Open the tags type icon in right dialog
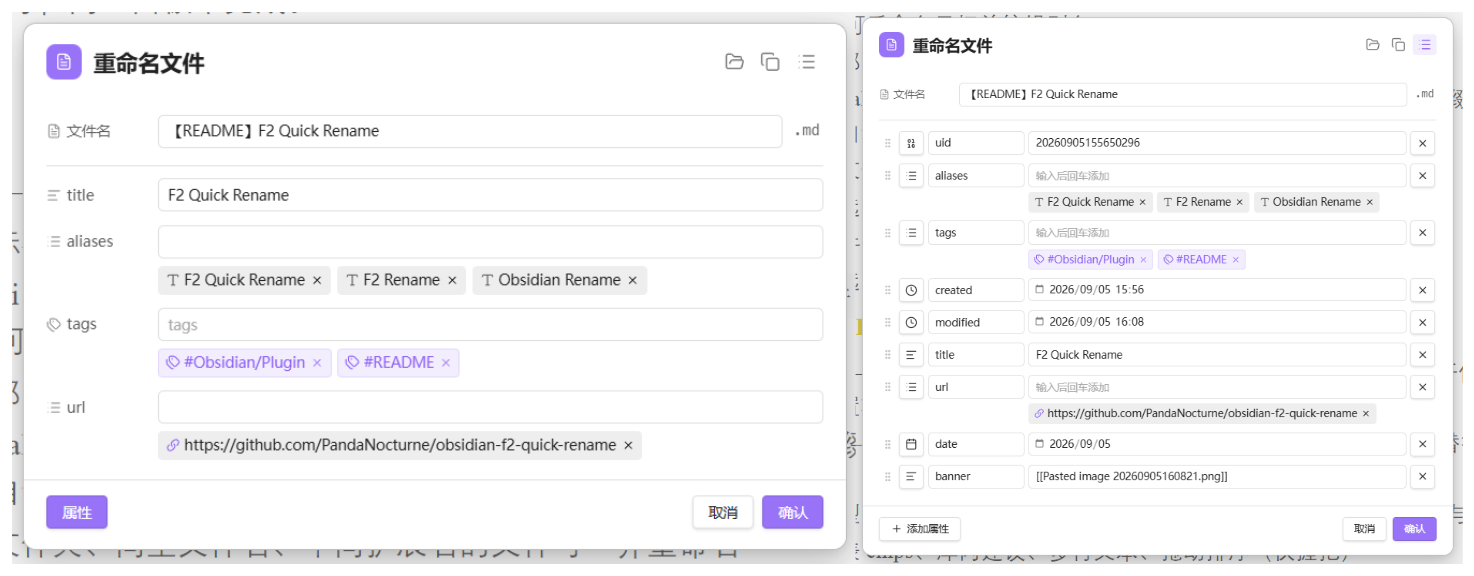 click(x=911, y=233)
